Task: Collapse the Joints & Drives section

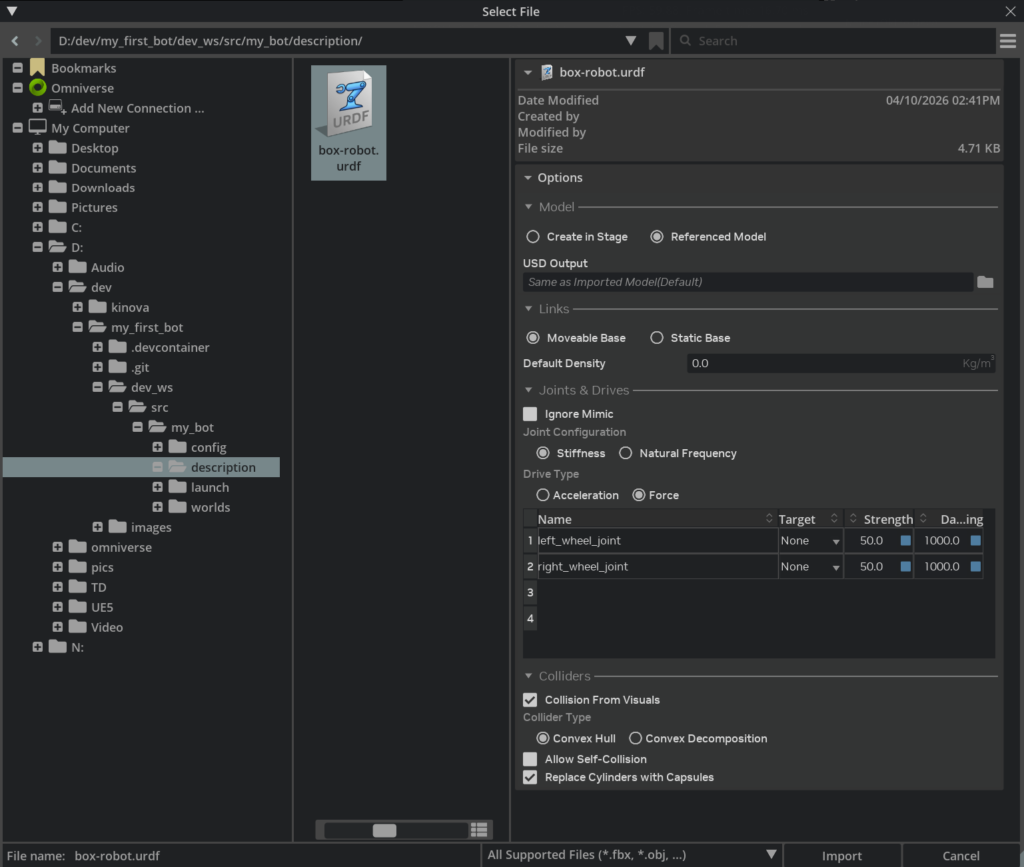Action: coord(529,390)
